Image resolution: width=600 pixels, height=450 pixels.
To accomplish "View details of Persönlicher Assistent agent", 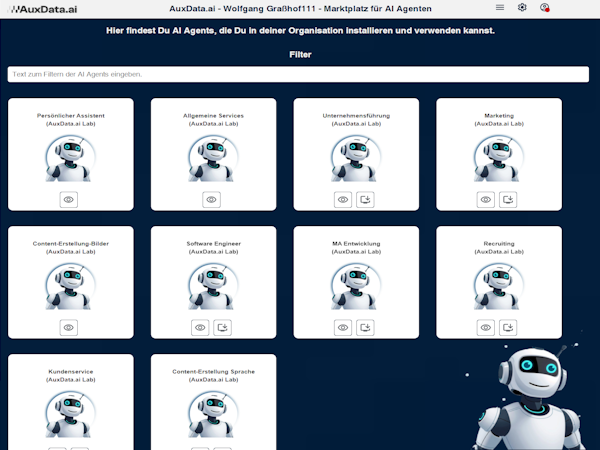I will 69,199.
